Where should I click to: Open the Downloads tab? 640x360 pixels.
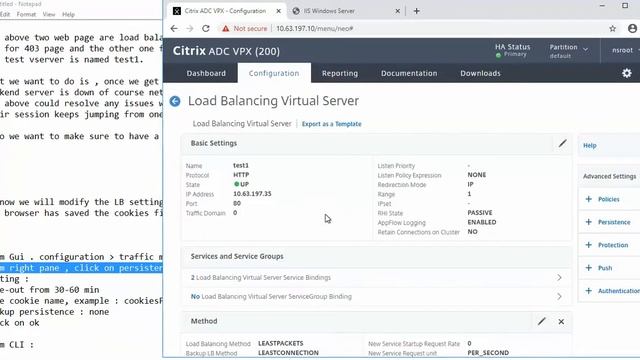(480, 73)
